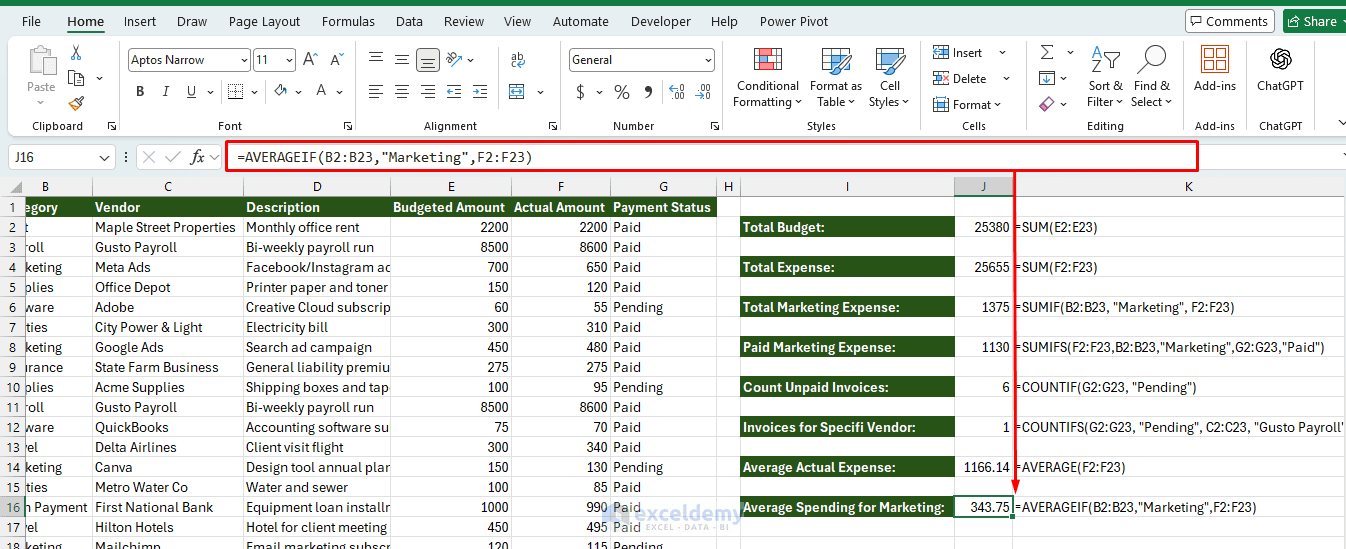Collapse the ribbon with the chevron

pyautogui.click(x=1341, y=123)
